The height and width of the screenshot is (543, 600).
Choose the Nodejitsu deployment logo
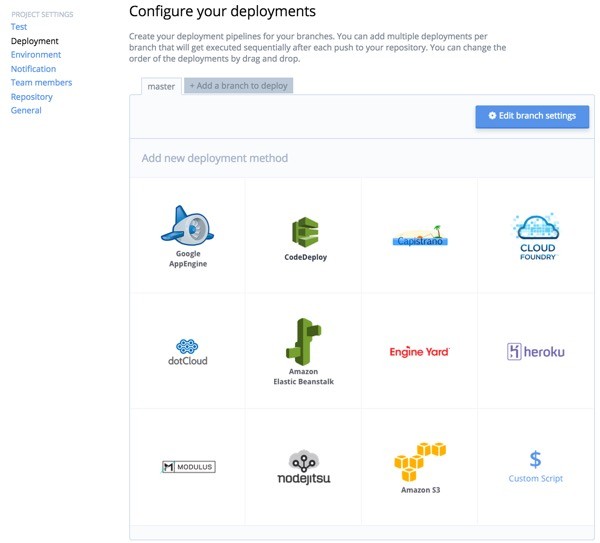[304, 467]
